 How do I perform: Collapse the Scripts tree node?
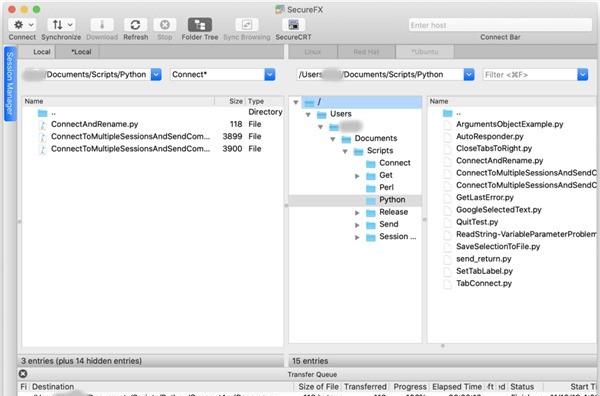point(345,151)
